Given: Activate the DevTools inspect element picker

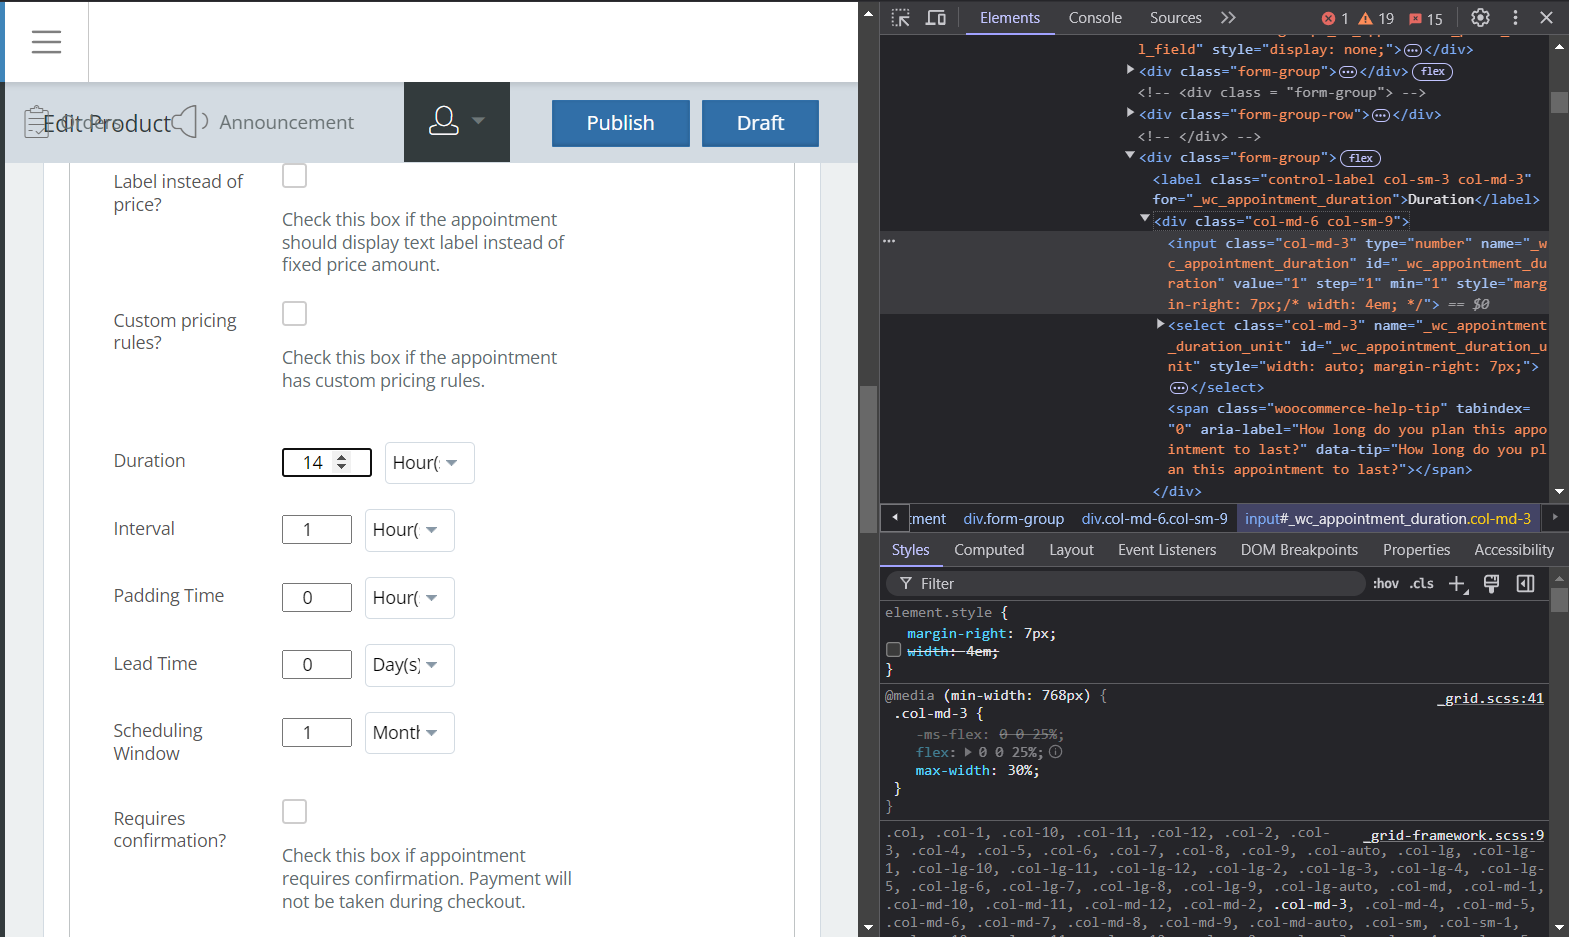Looking at the screenshot, I should pyautogui.click(x=901, y=18).
